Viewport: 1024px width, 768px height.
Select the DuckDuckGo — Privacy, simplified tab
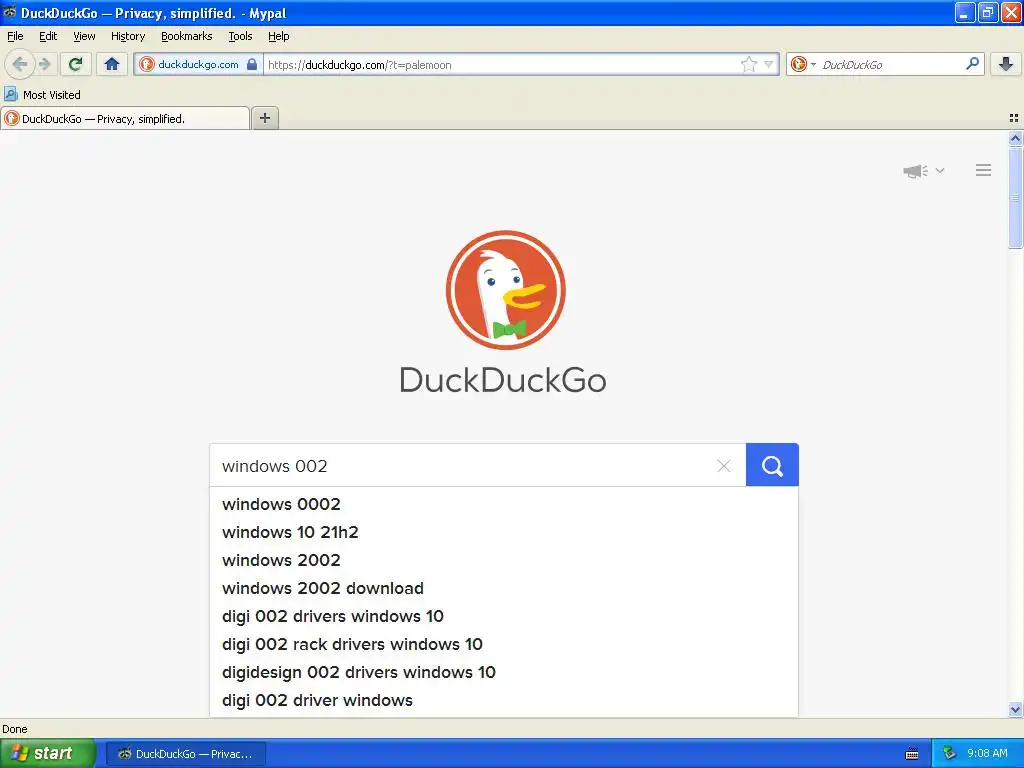coord(125,118)
